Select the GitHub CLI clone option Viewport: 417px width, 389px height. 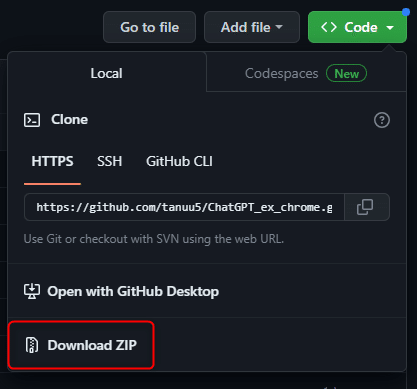tap(179, 162)
